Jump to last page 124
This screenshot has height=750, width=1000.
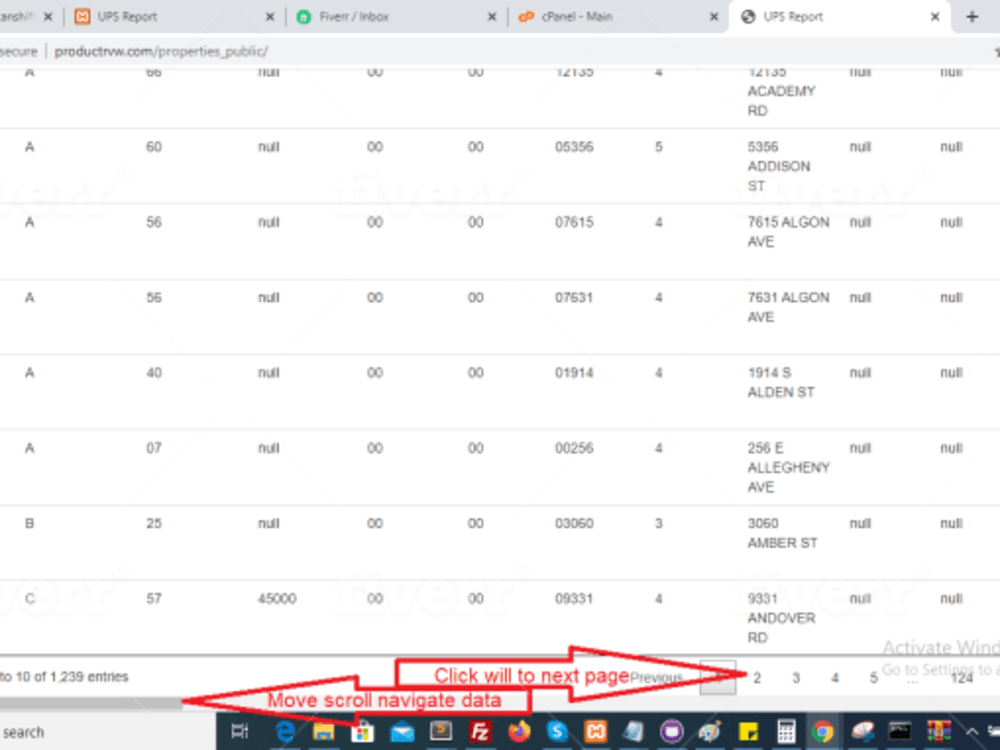click(x=962, y=677)
